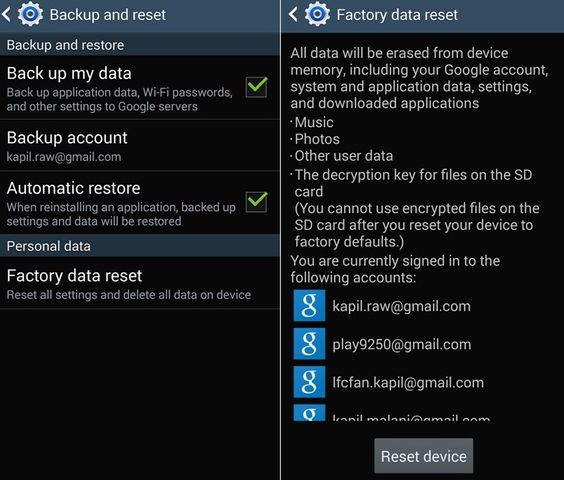Tap back arrow on Backup and reset header
Viewport: 564px width, 480px height.
(x=6, y=15)
